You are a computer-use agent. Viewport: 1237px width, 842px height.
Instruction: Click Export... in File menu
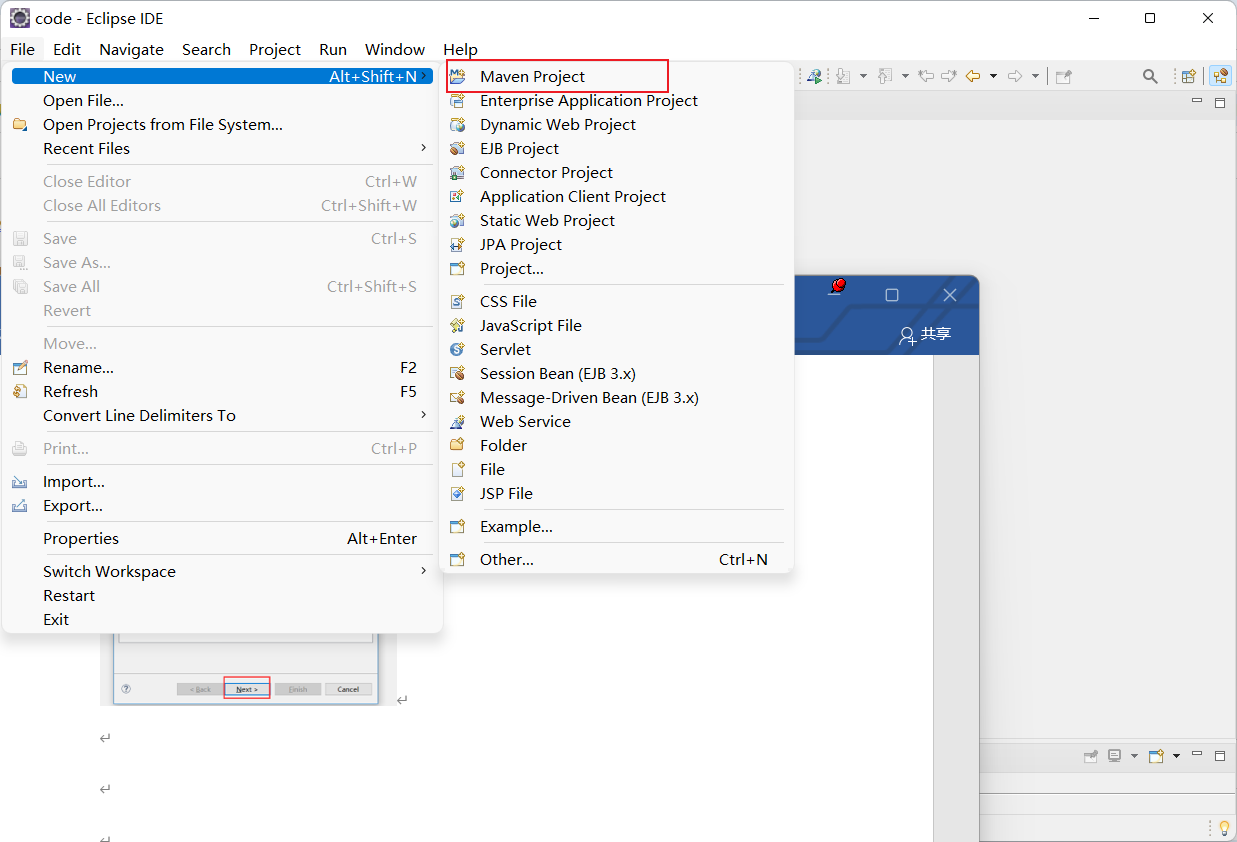[222, 505]
